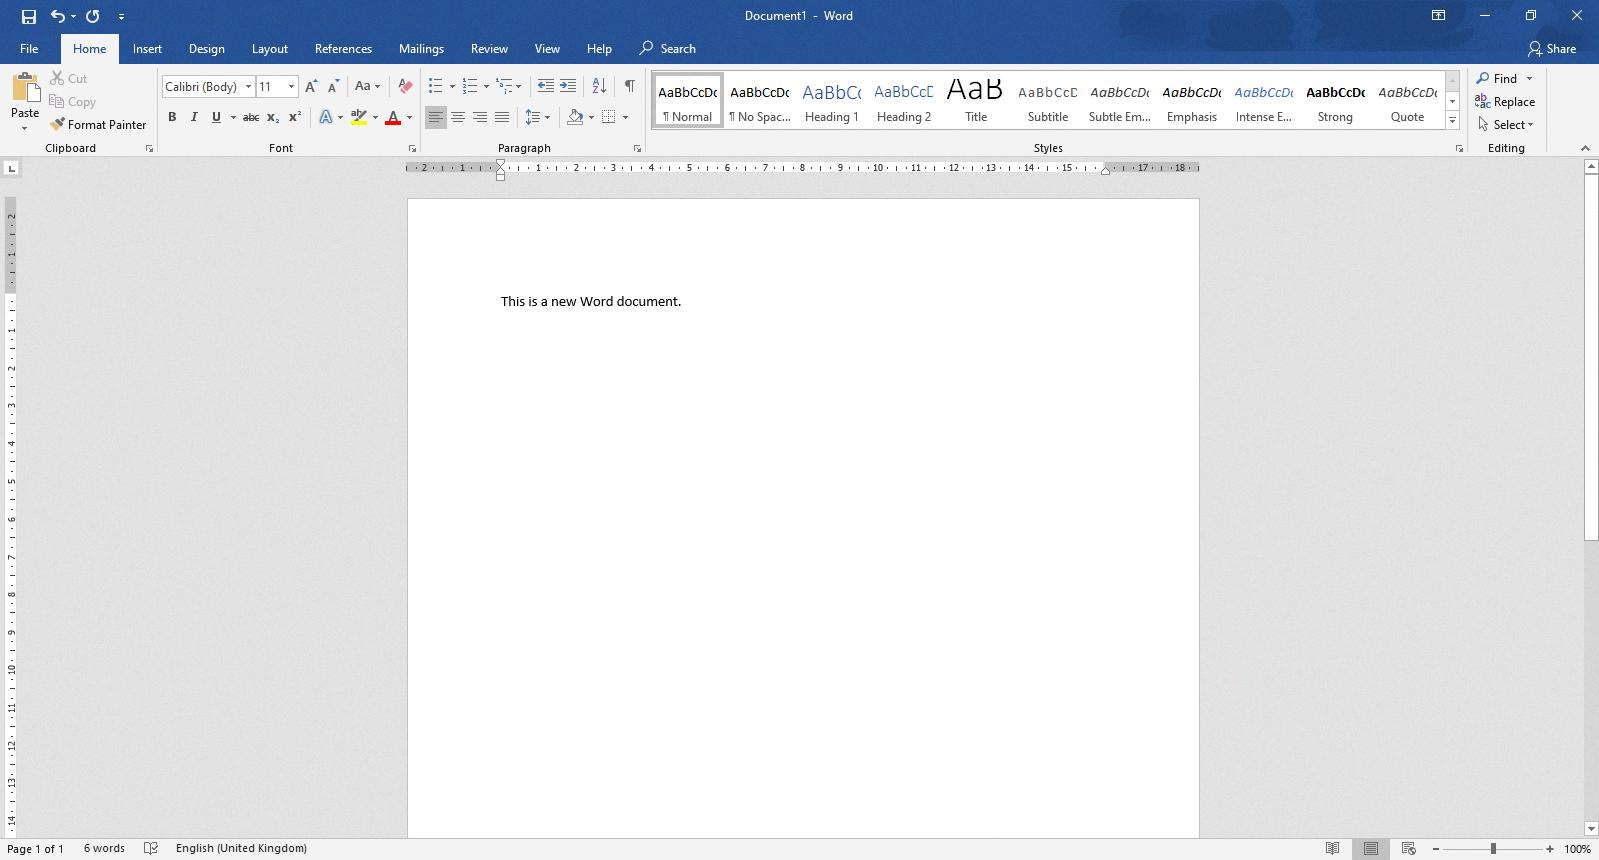Open the multilevel list button

click(505, 87)
